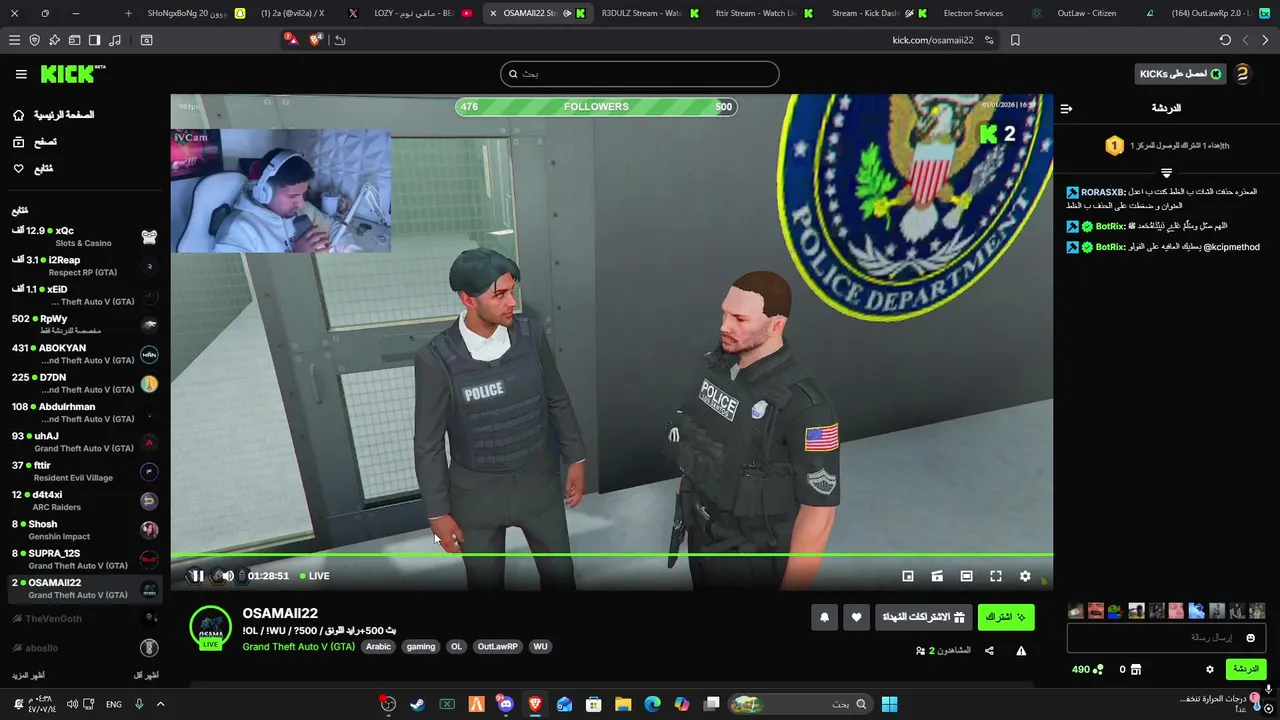This screenshot has height=720, width=1280.
Task: Open ABOKYAN channel in sidebar
Action: (x=84, y=354)
